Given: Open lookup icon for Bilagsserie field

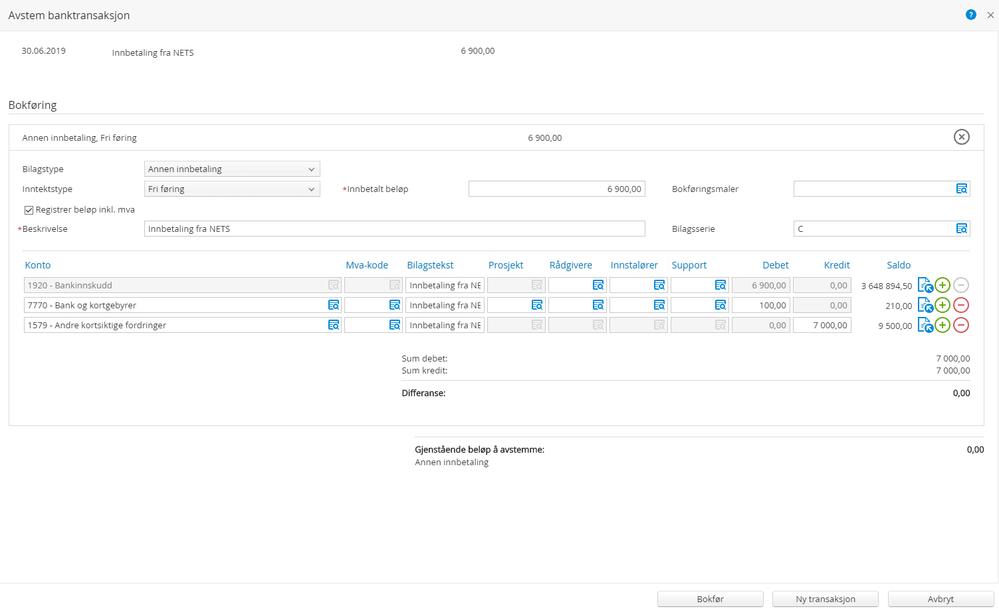Looking at the screenshot, I should [x=961, y=229].
